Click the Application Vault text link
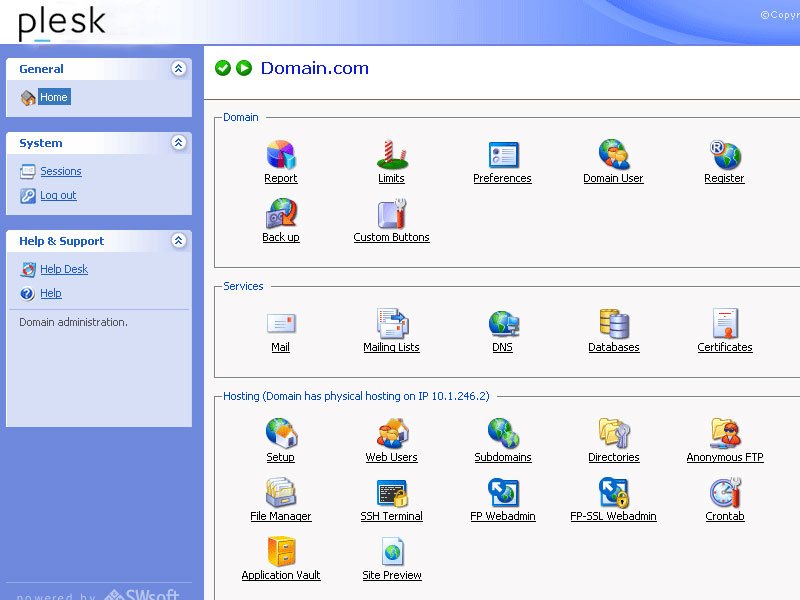The height and width of the screenshot is (600, 800). tap(281, 575)
